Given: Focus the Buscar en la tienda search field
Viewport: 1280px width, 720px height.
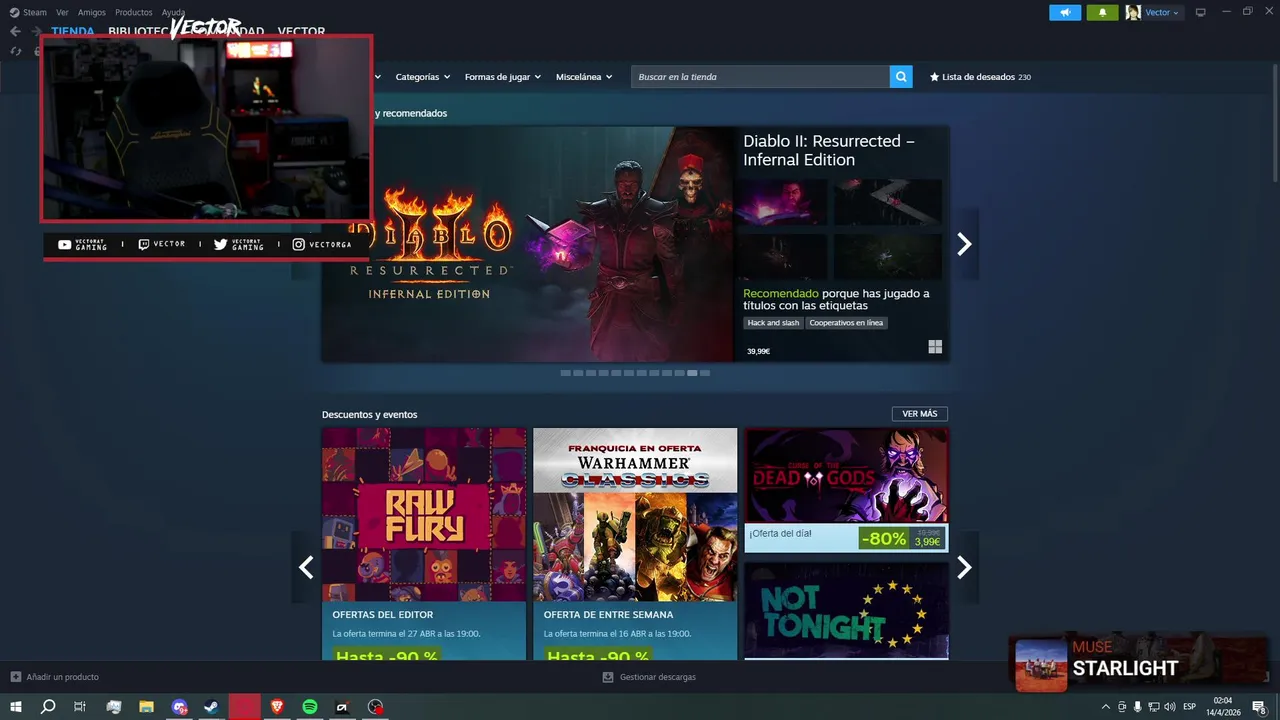Looking at the screenshot, I should 760,77.
